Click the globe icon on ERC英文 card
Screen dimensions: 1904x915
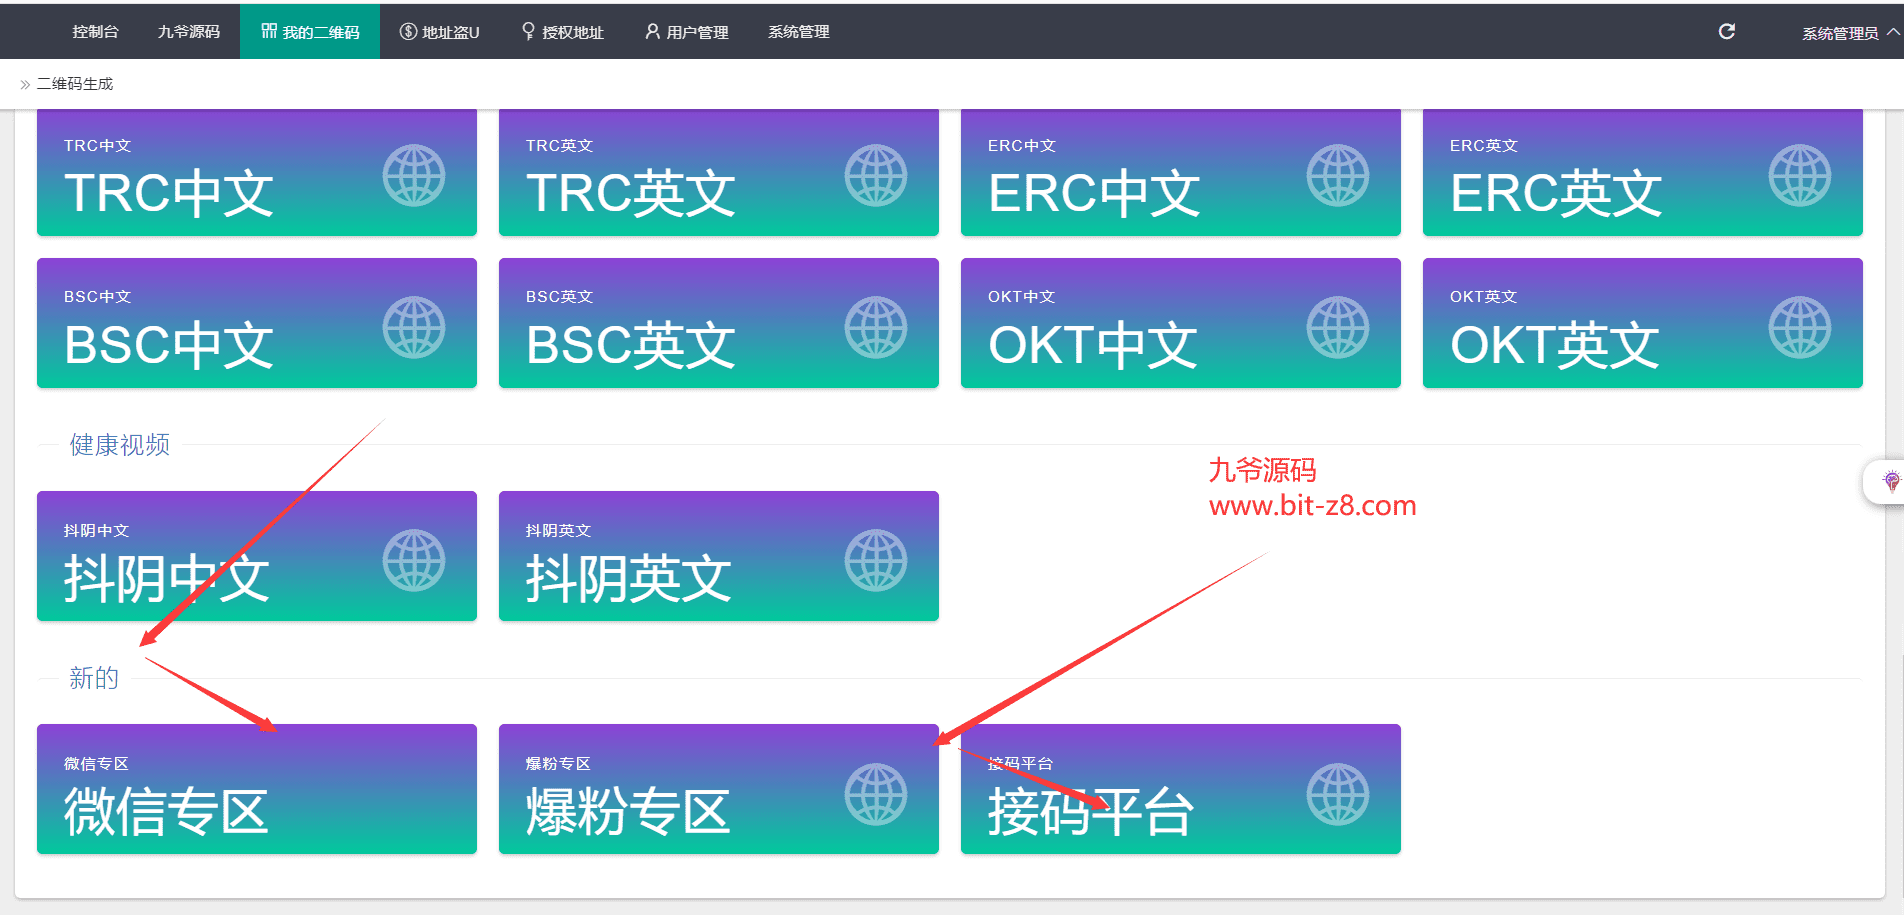pyautogui.click(x=1799, y=176)
